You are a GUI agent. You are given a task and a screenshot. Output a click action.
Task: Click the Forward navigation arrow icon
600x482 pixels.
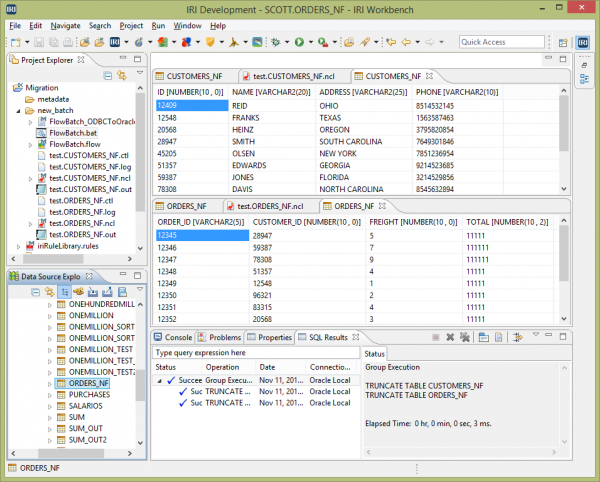click(x=430, y=42)
